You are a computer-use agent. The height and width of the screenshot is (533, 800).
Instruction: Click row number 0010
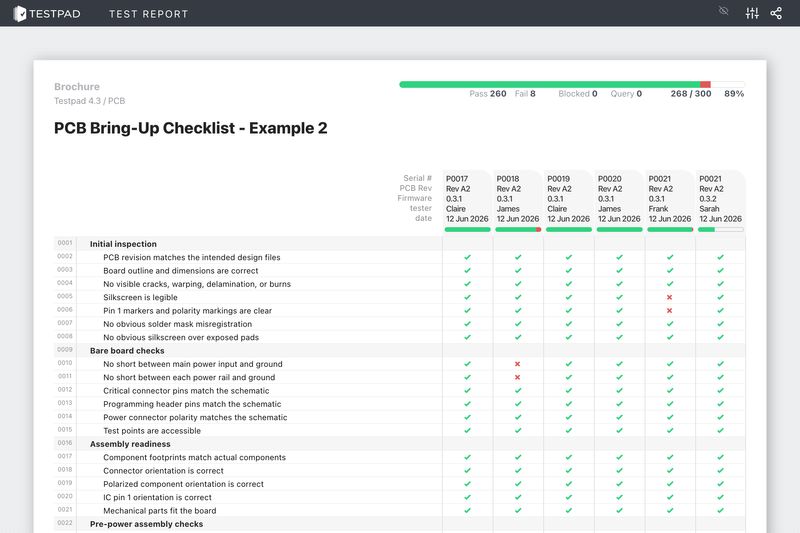[x=65, y=363]
